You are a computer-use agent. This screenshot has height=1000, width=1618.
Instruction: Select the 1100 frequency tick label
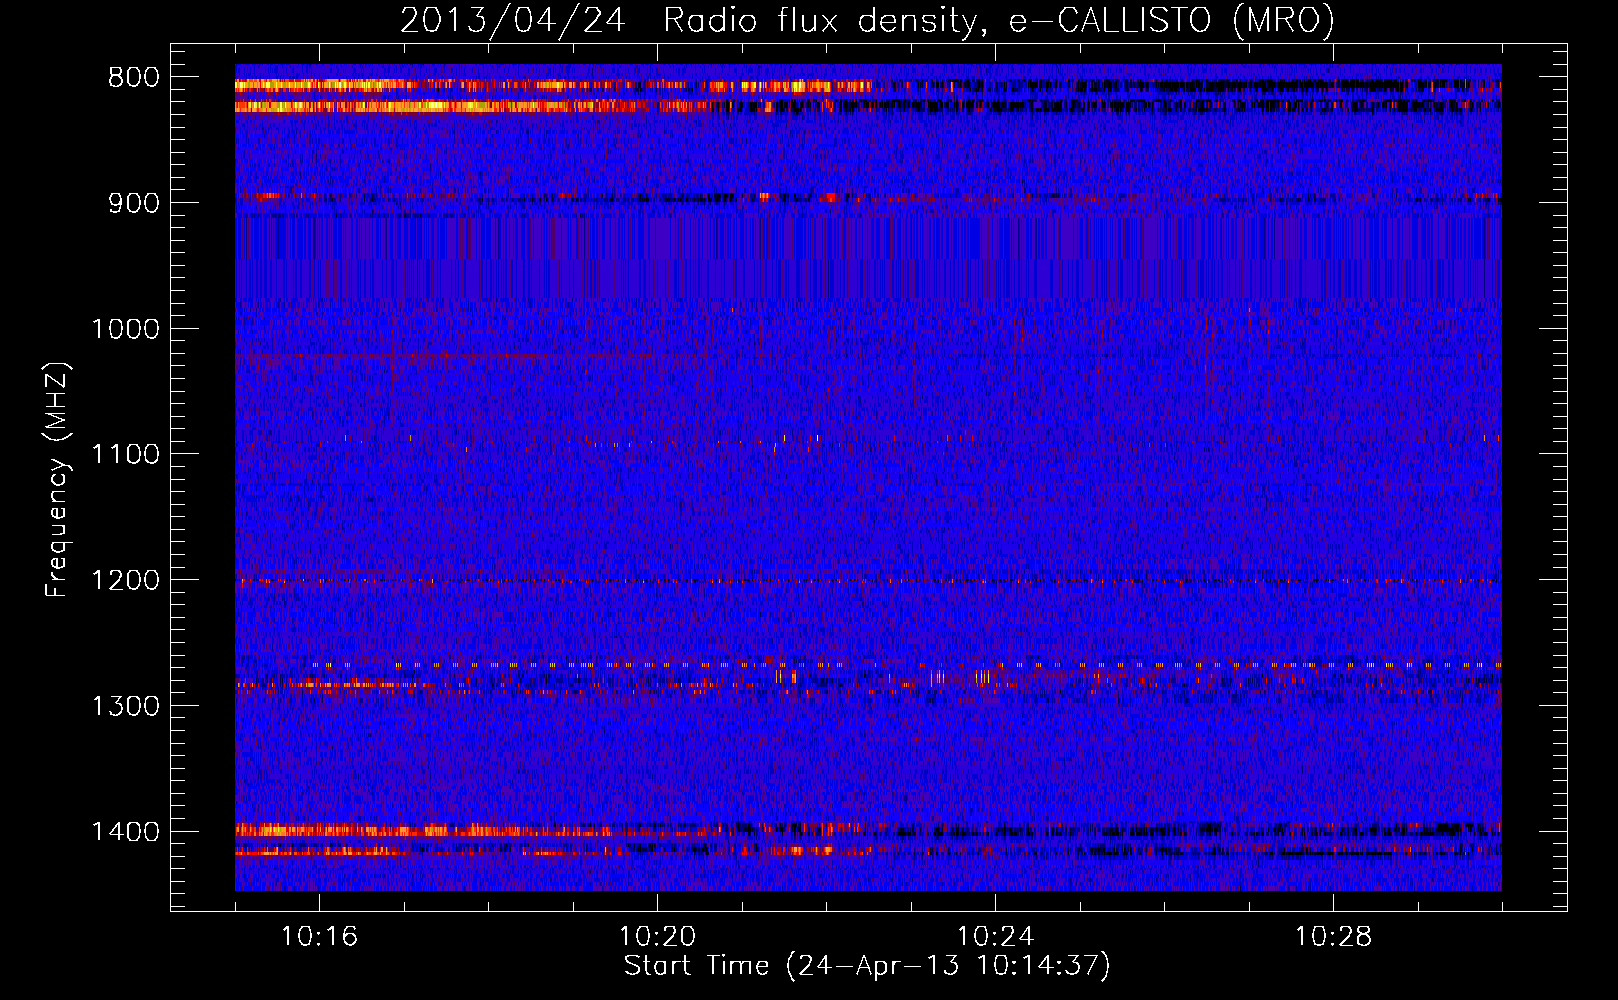pyautogui.click(x=125, y=455)
